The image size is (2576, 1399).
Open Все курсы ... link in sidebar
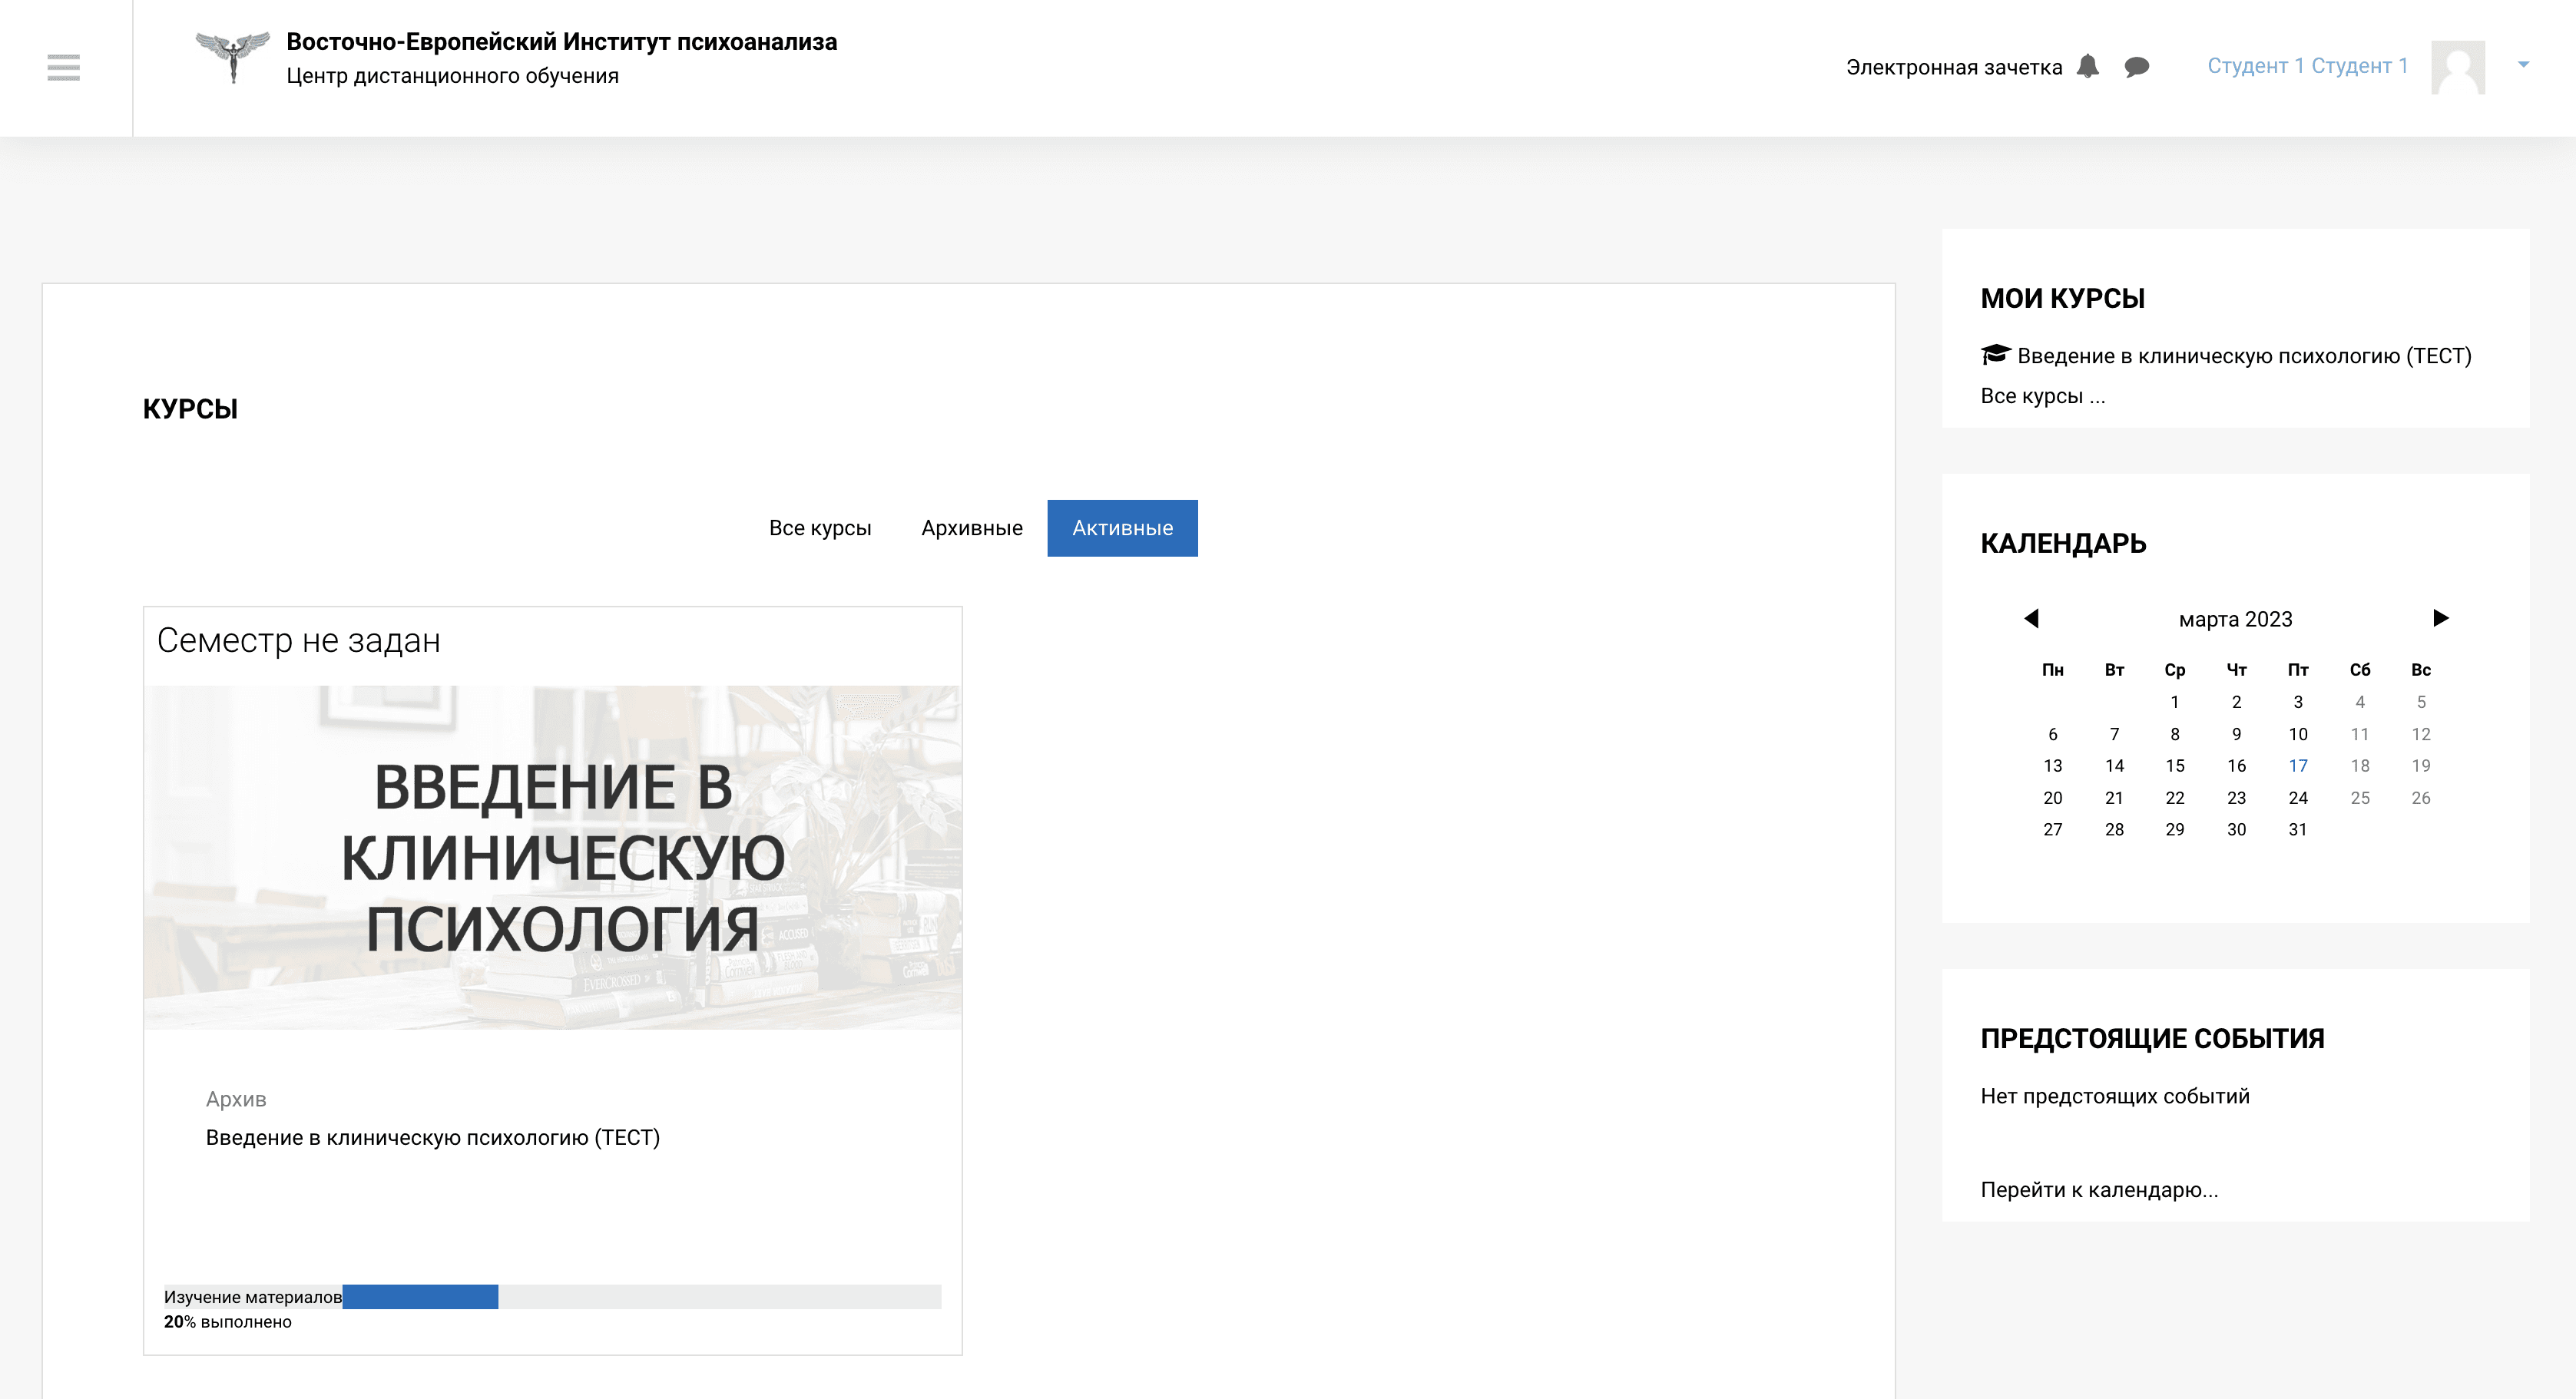(x=2042, y=396)
